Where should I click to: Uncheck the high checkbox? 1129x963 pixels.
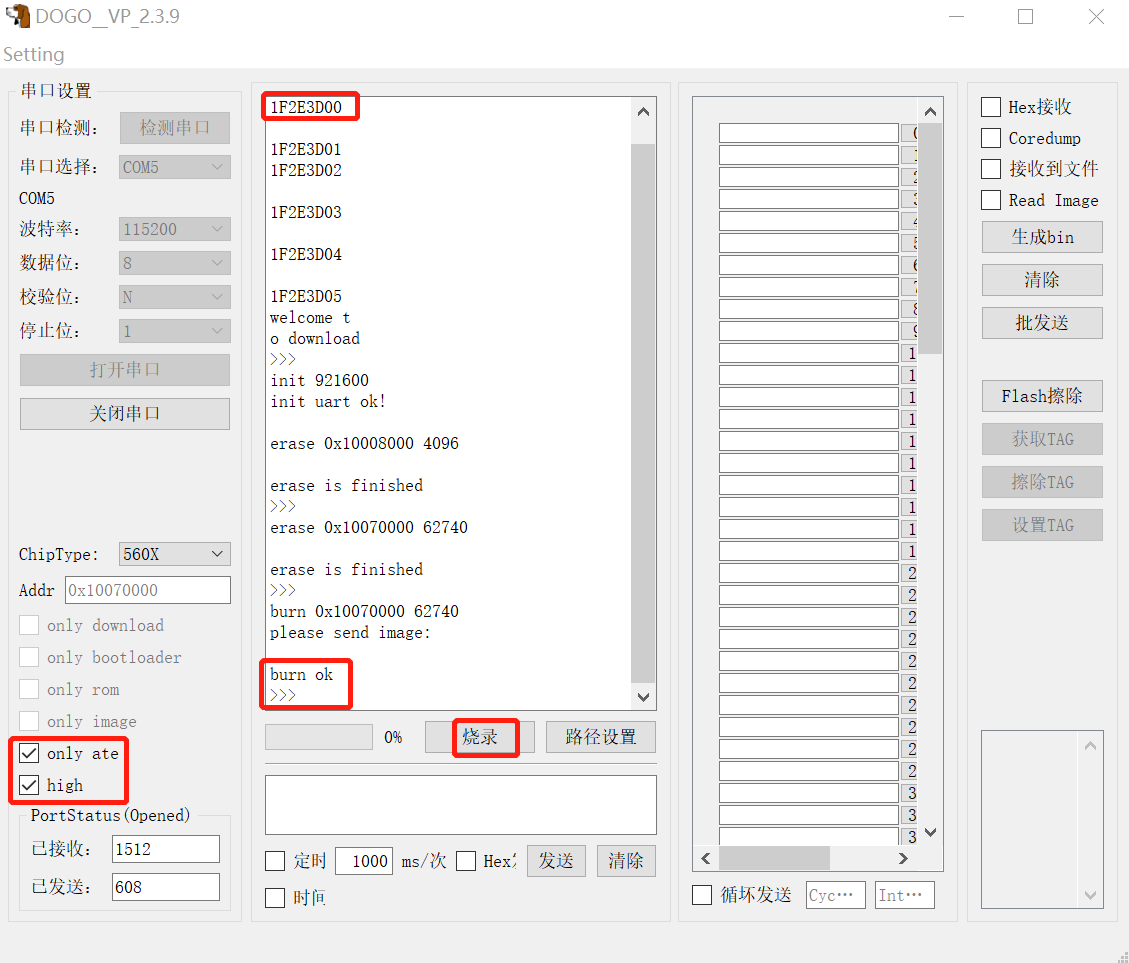tap(29, 785)
